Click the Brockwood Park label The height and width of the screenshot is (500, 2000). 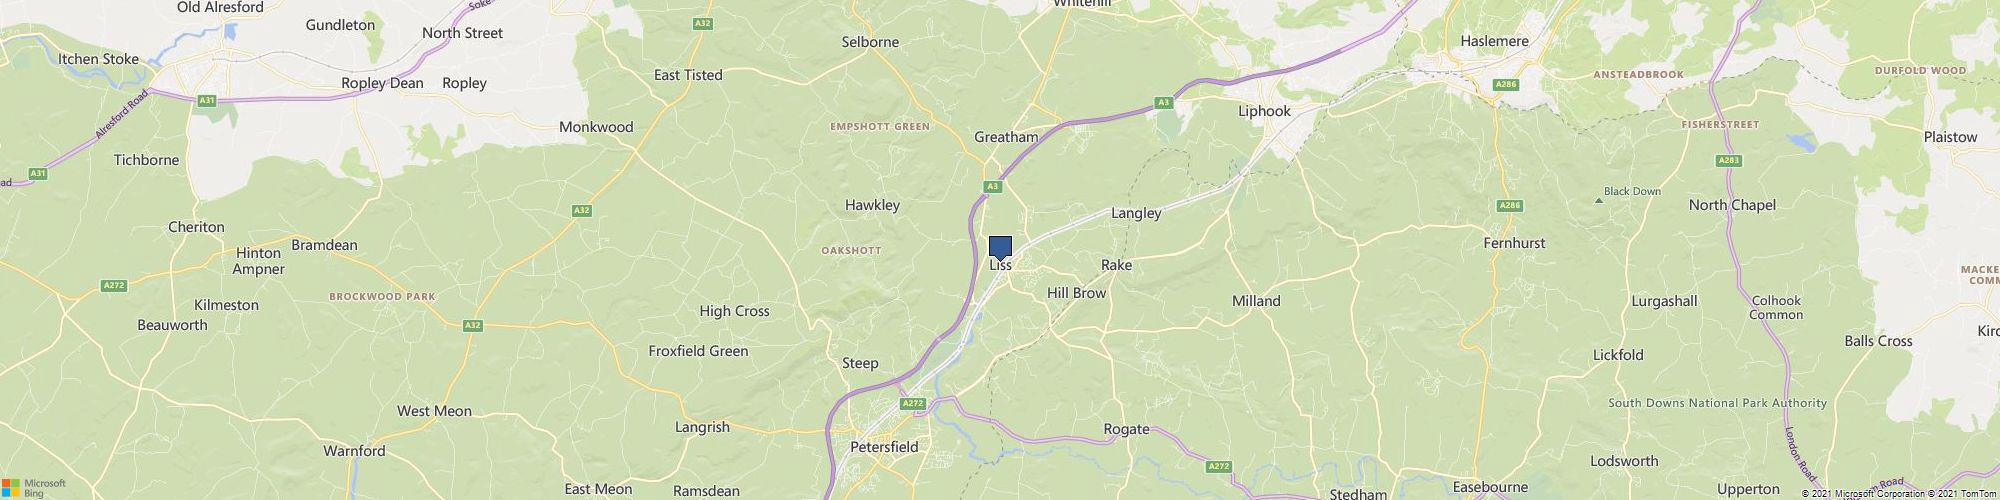pos(382,297)
